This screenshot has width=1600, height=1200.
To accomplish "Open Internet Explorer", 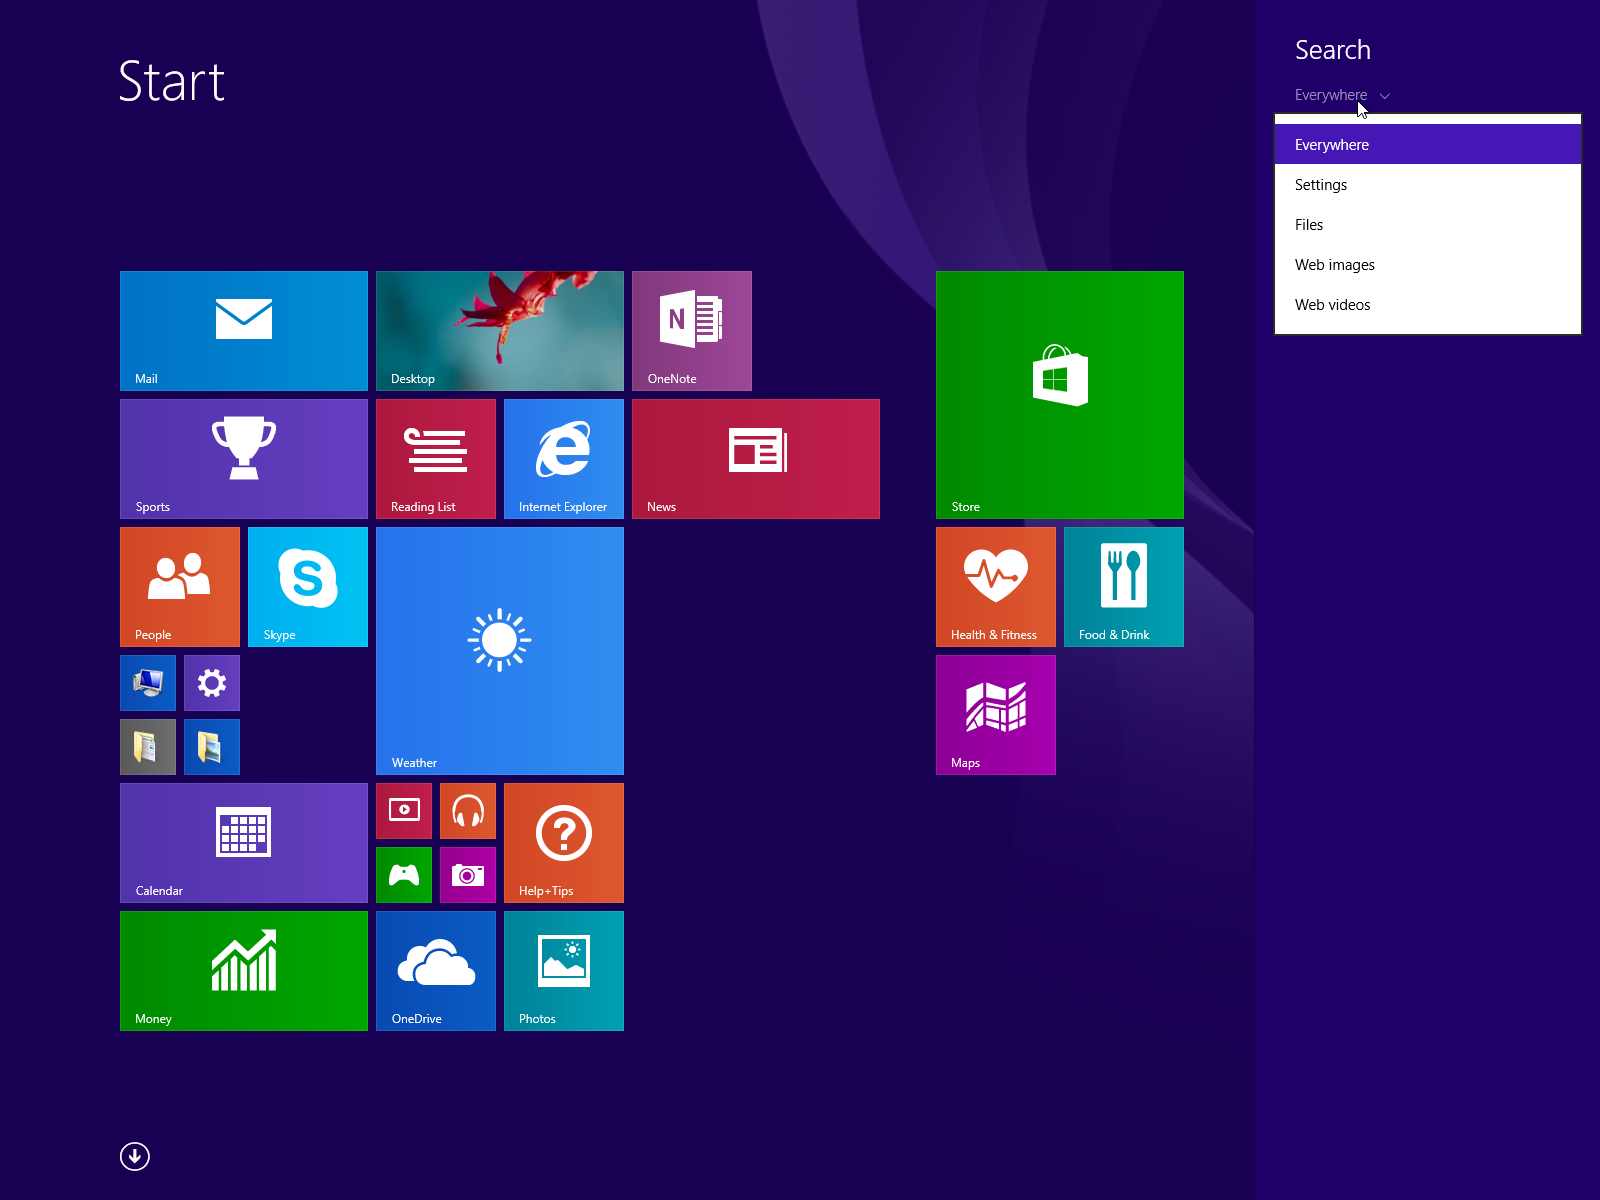I will 563,458.
